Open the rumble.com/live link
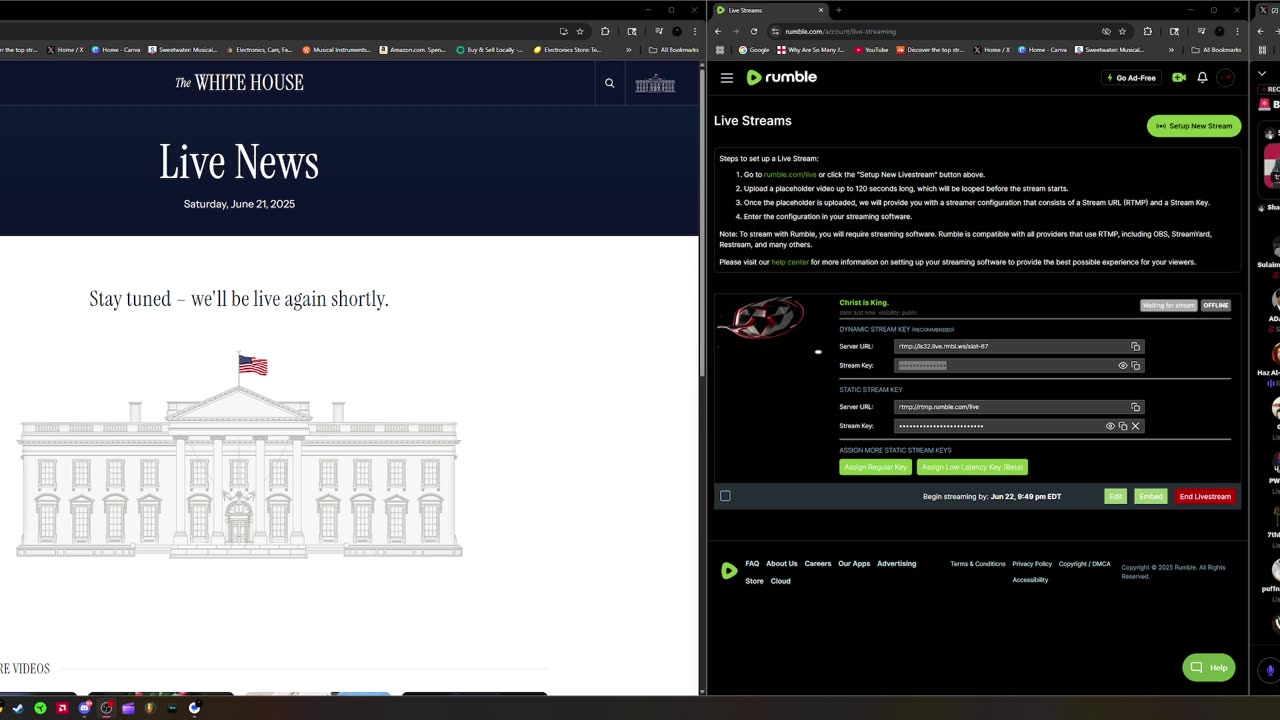This screenshot has width=1280, height=720. coord(790,174)
